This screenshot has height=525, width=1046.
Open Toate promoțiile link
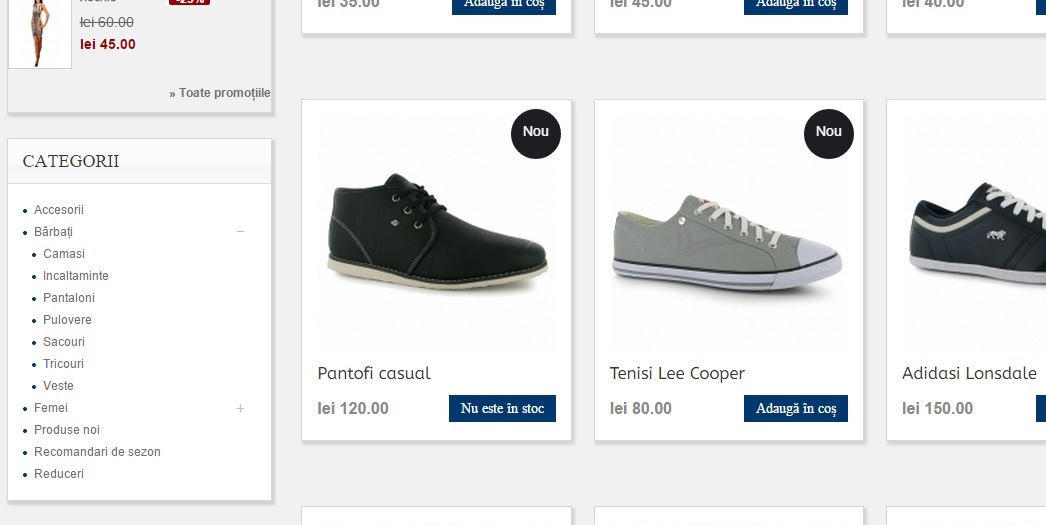pos(220,93)
